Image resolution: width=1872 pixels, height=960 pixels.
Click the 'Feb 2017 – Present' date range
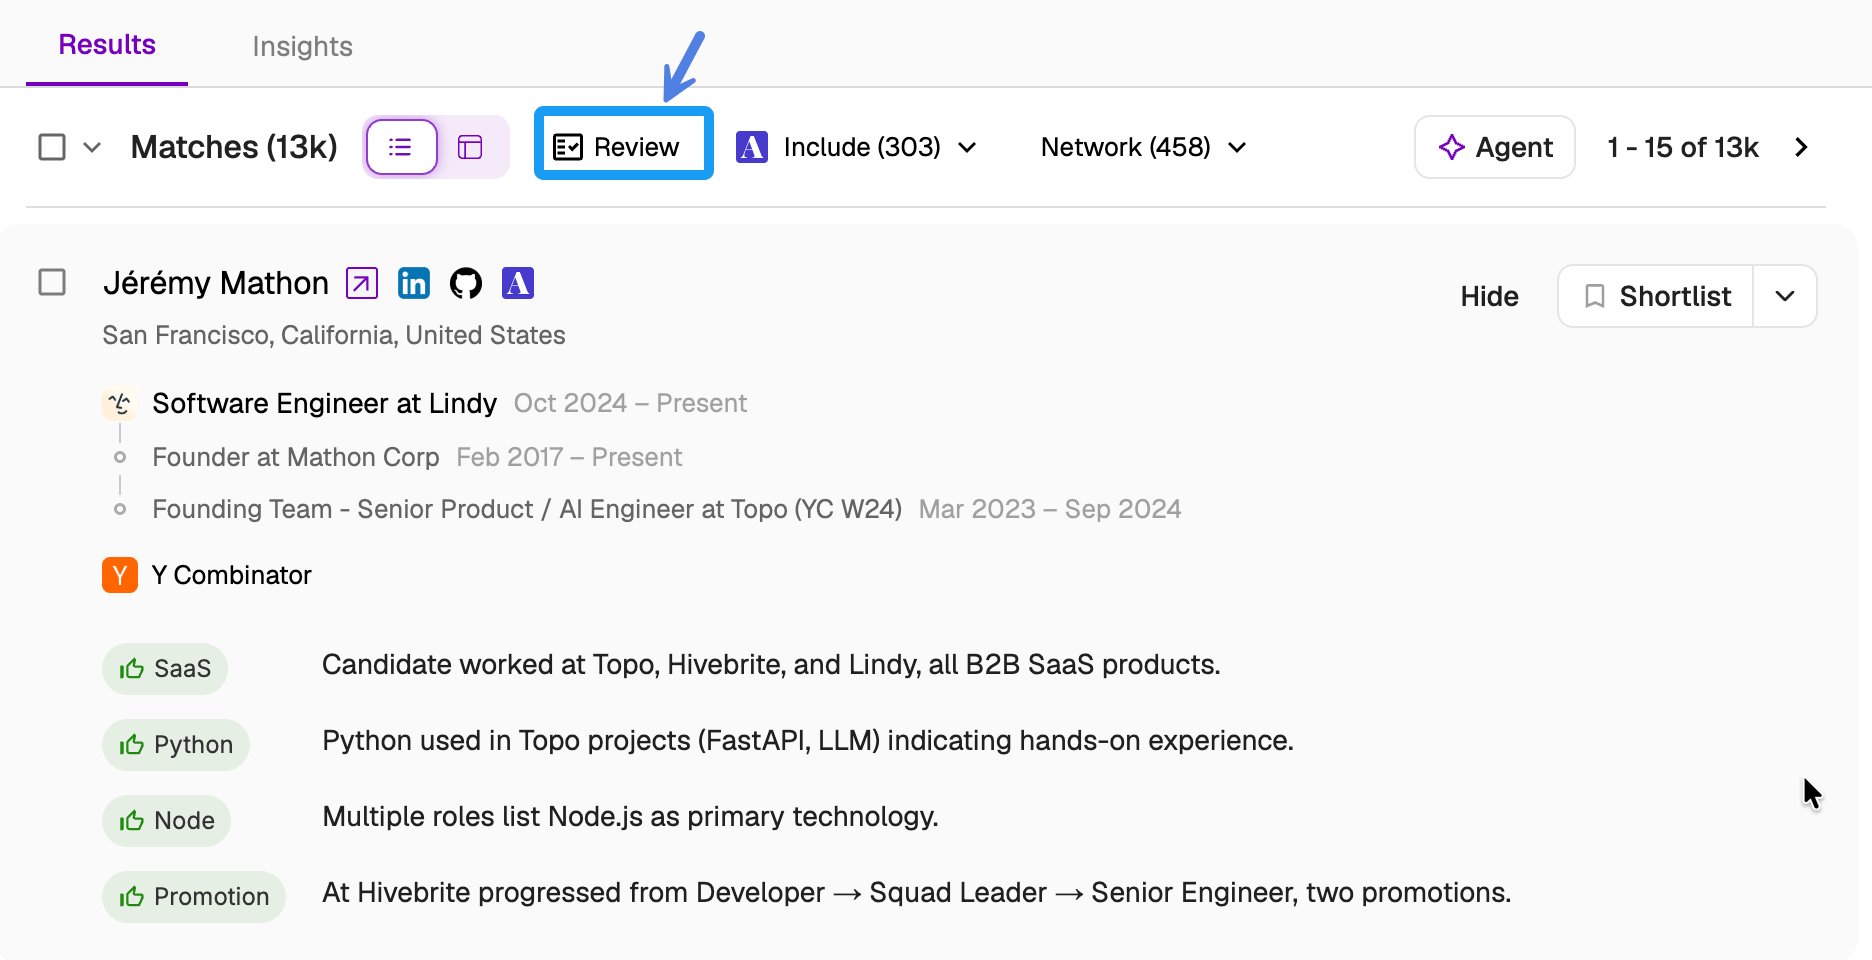click(569, 457)
